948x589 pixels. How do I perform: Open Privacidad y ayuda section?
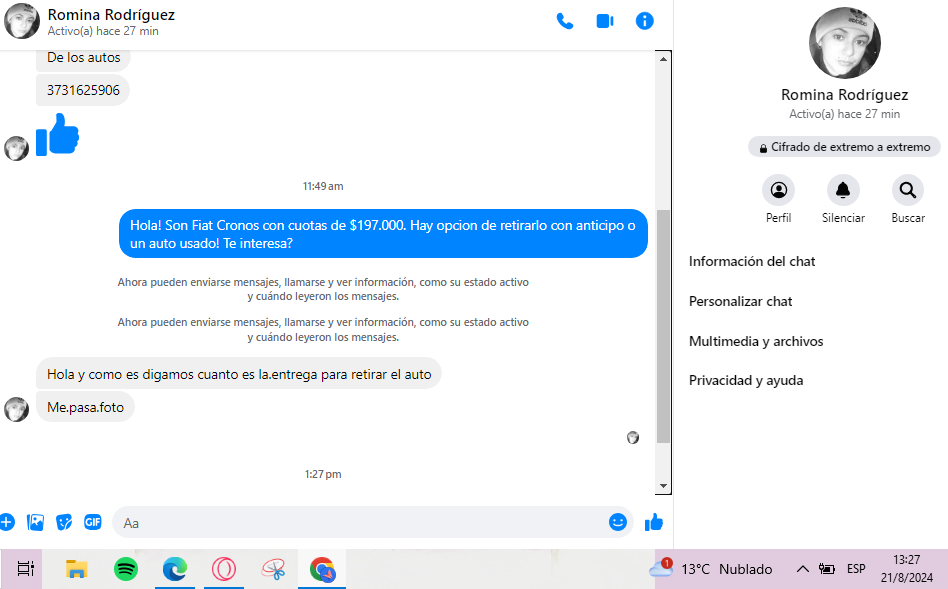(746, 380)
